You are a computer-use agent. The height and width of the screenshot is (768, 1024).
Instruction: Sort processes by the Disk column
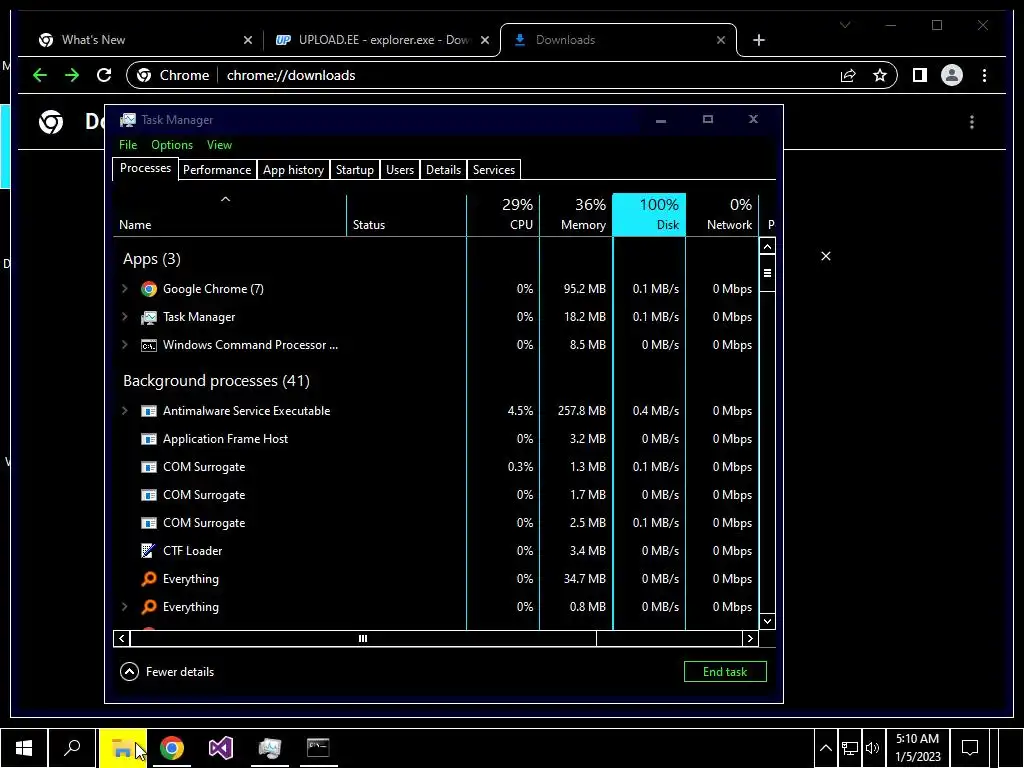point(649,214)
